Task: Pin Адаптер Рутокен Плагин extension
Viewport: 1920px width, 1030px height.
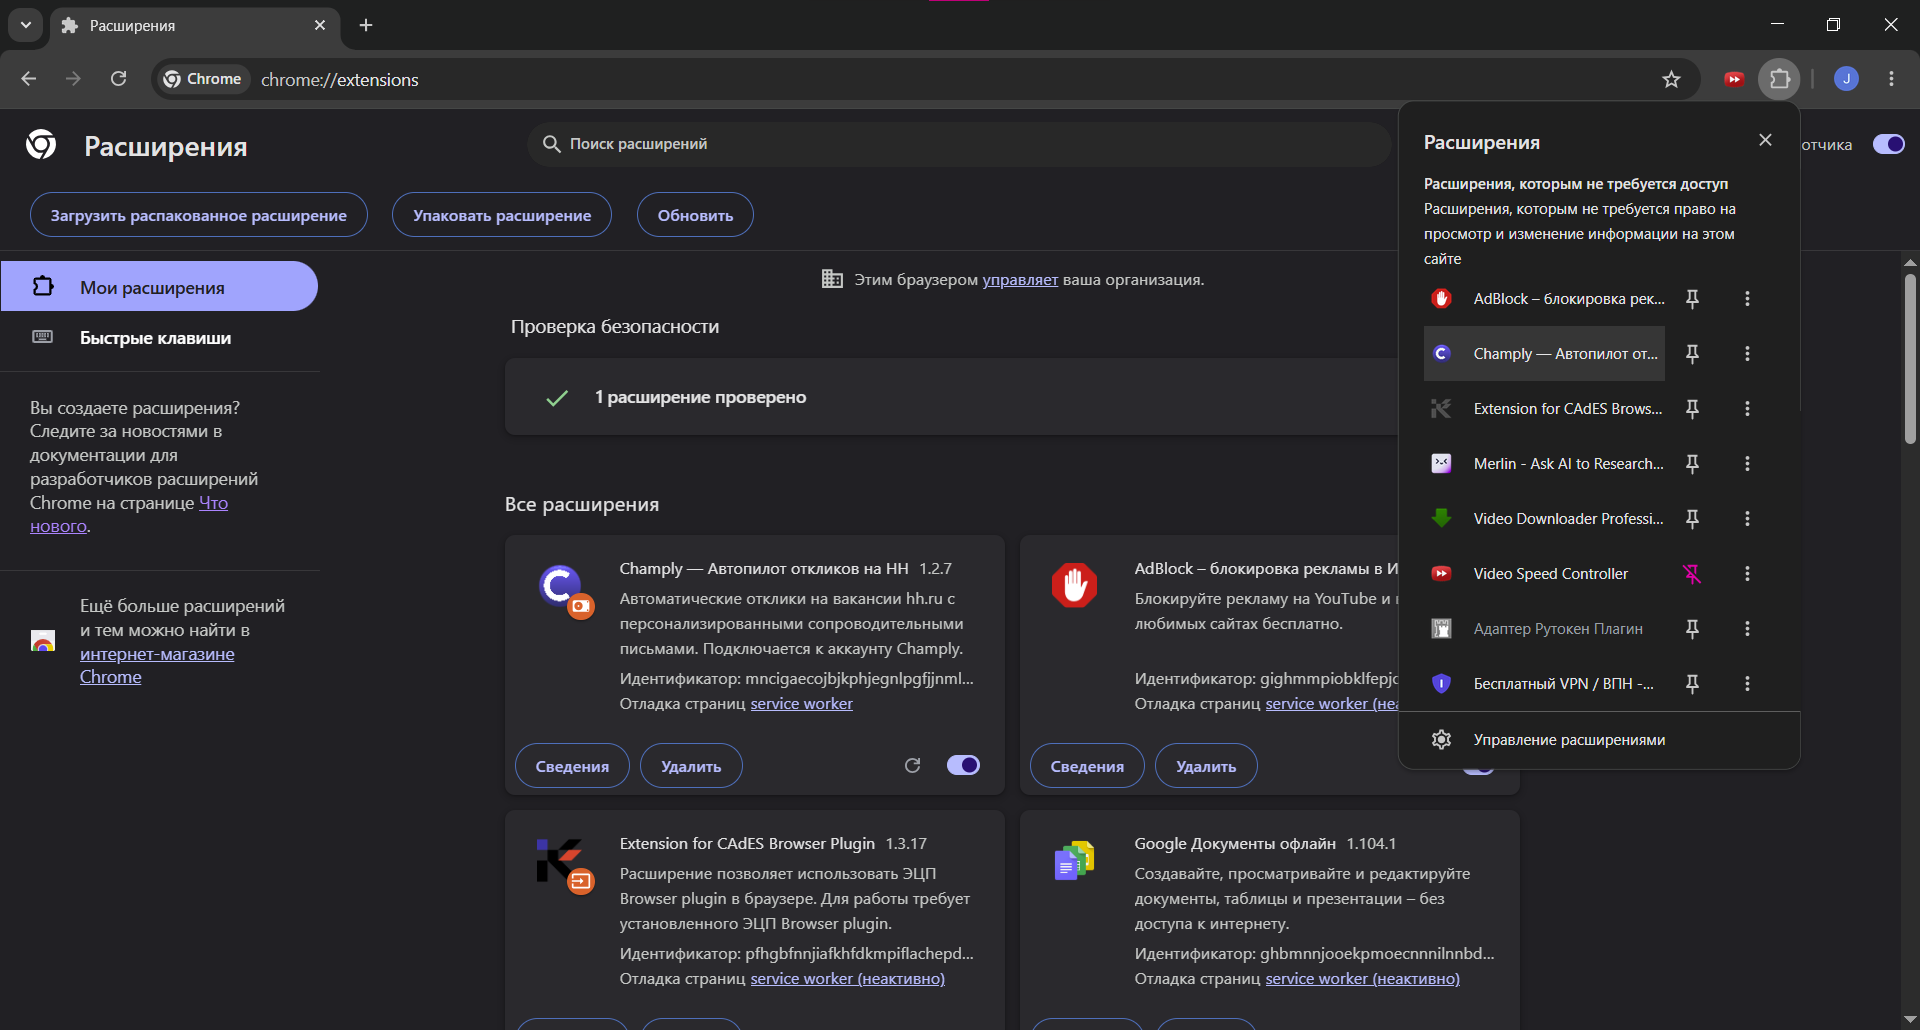Action: click(x=1692, y=629)
